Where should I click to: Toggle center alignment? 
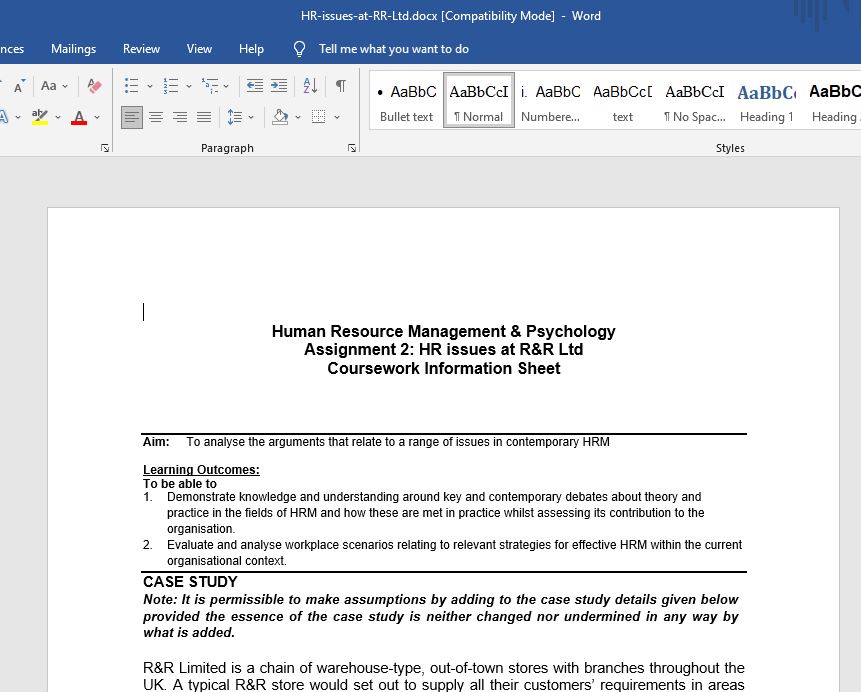point(156,117)
